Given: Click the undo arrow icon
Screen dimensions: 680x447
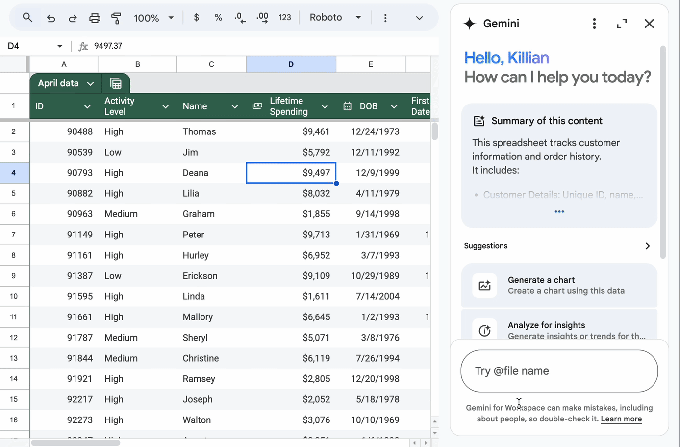Looking at the screenshot, I should tap(49, 18).
